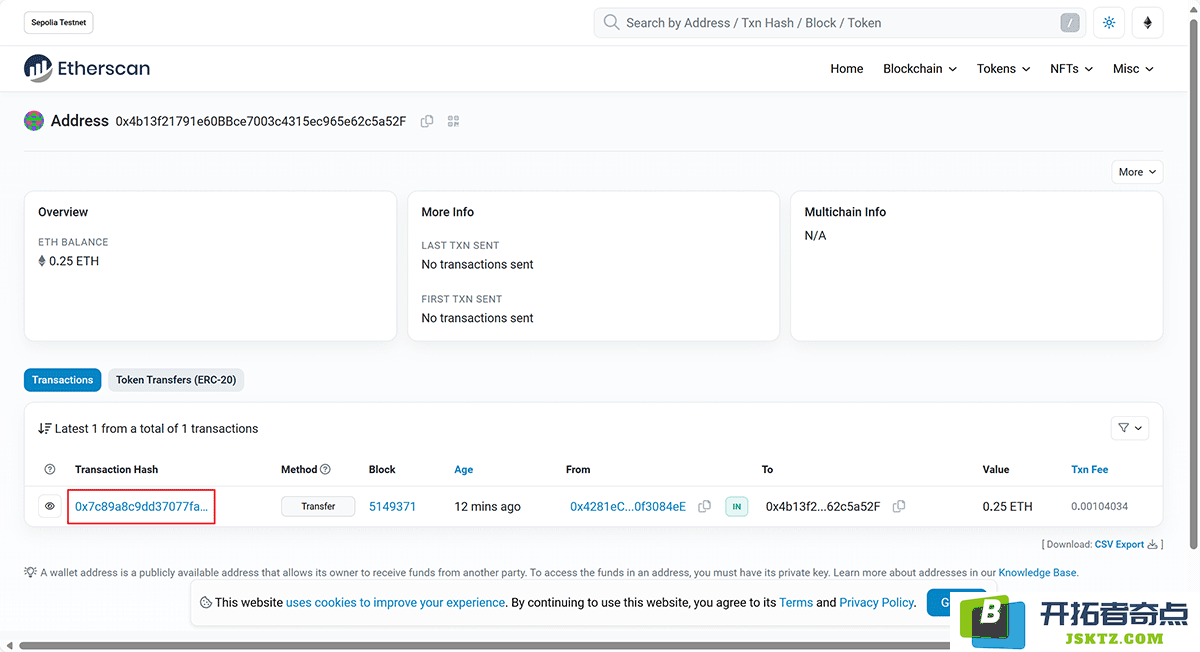Toggle the light/dark theme sun icon
1200x652 pixels.
pyautogui.click(x=1108, y=23)
